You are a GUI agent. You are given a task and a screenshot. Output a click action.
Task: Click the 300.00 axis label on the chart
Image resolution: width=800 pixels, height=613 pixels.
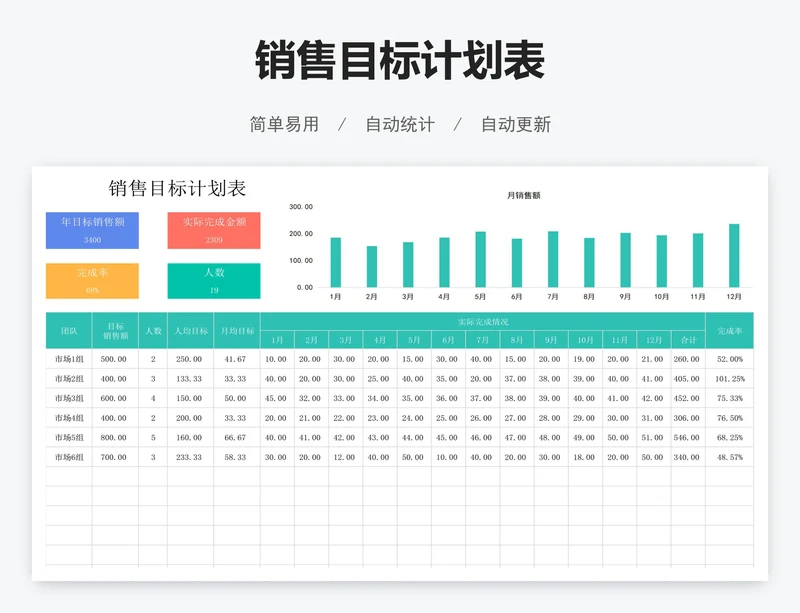tap(301, 207)
